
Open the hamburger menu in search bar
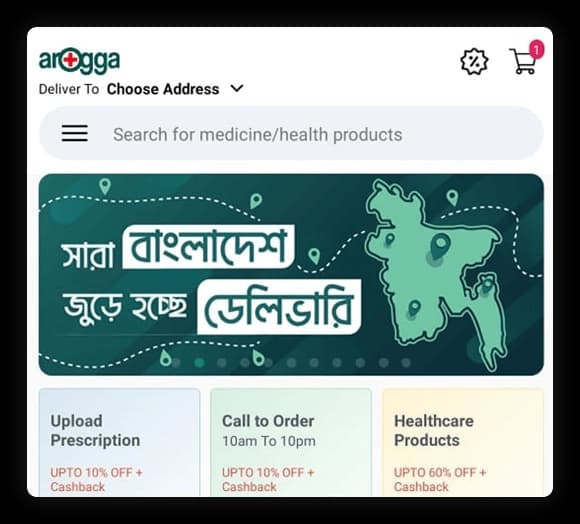coord(75,133)
